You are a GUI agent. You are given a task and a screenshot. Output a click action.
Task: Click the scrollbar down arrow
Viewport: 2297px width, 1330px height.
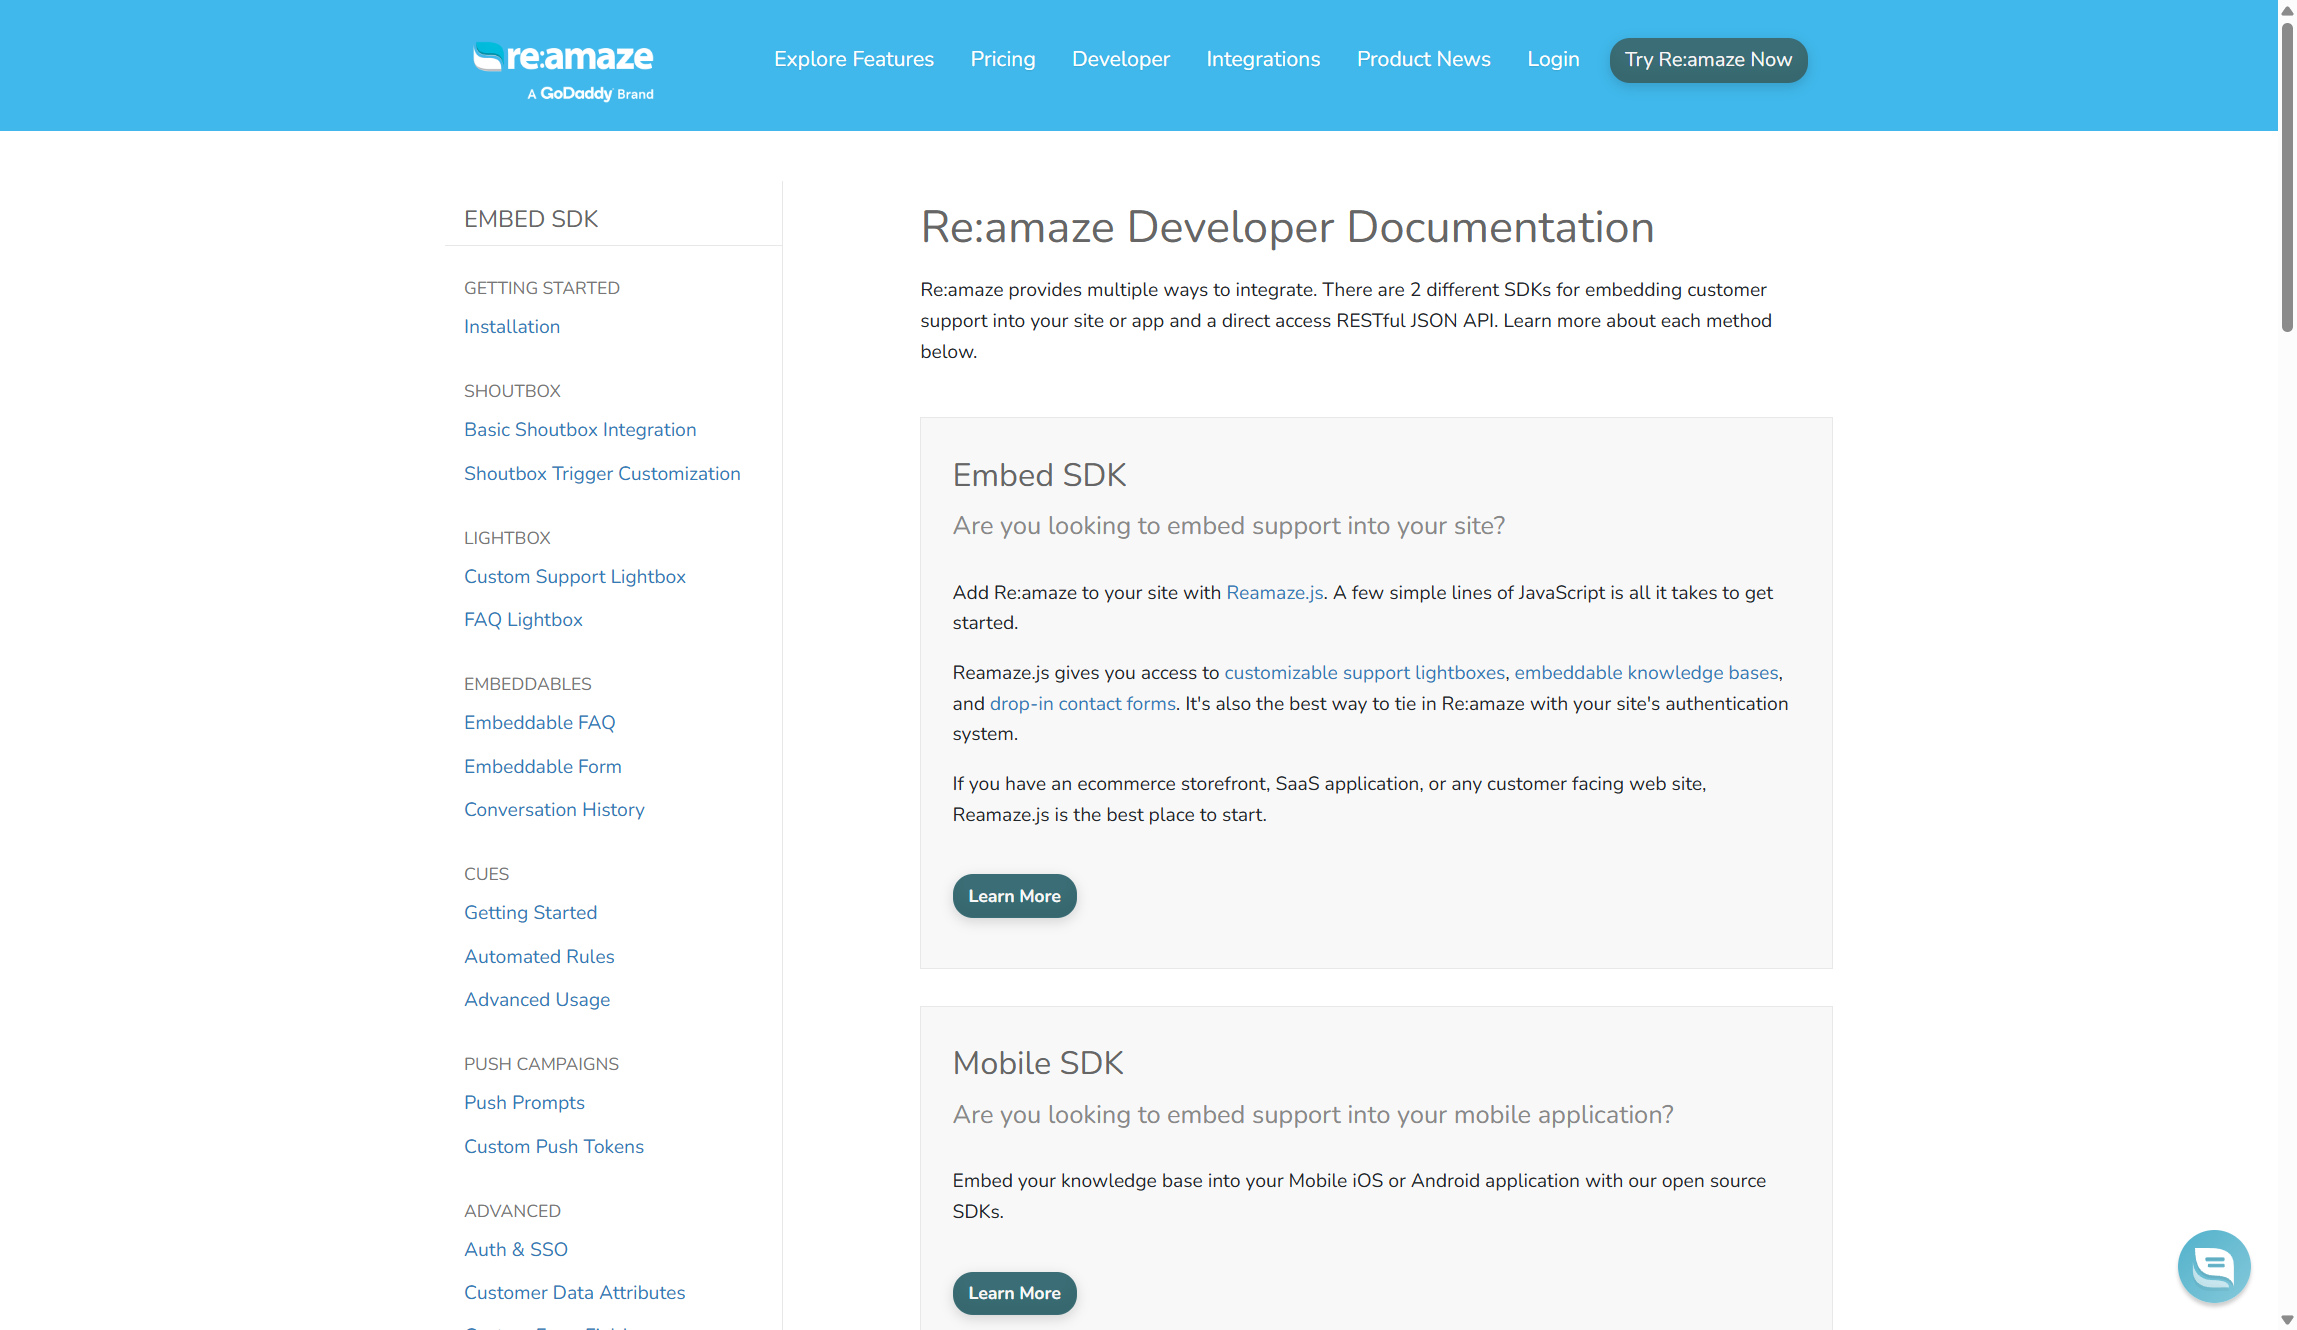pos(2287,1320)
